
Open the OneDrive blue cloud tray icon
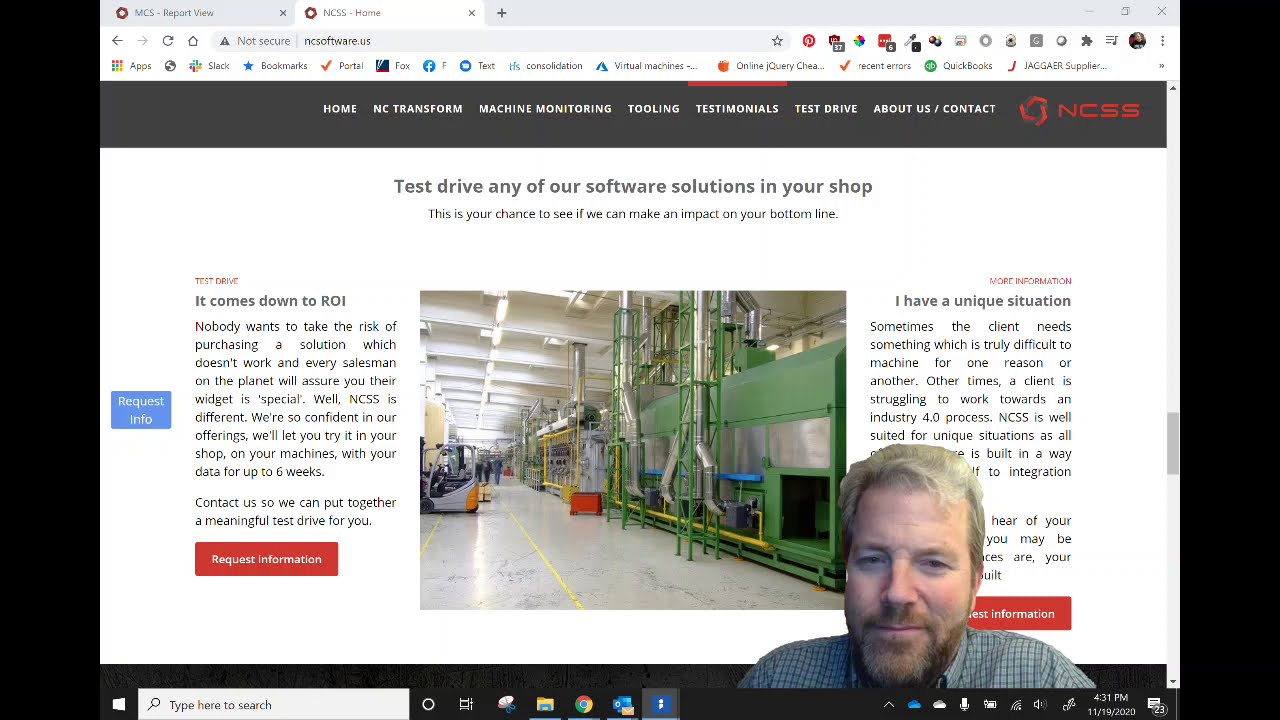click(914, 705)
